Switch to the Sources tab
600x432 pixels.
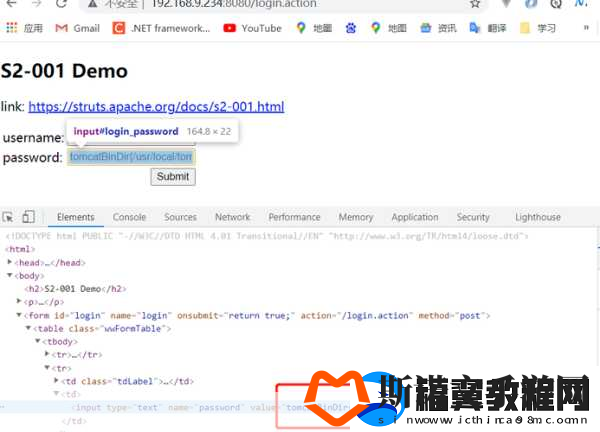pyautogui.click(x=180, y=217)
